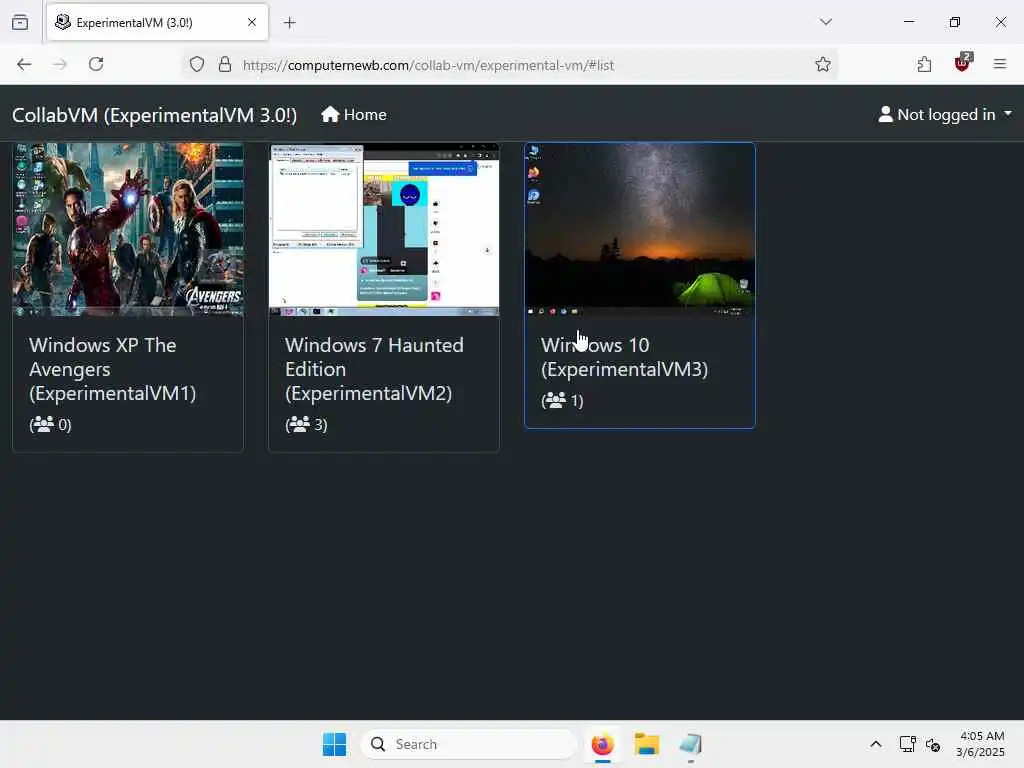View site security padlock information
This screenshot has height=768, width=1024.
tap(225, 65)
